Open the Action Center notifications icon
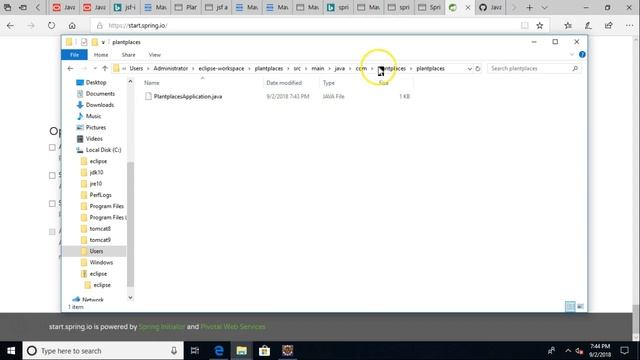The height and width of the screenshot is (360, 640). (x=624, y=351)
